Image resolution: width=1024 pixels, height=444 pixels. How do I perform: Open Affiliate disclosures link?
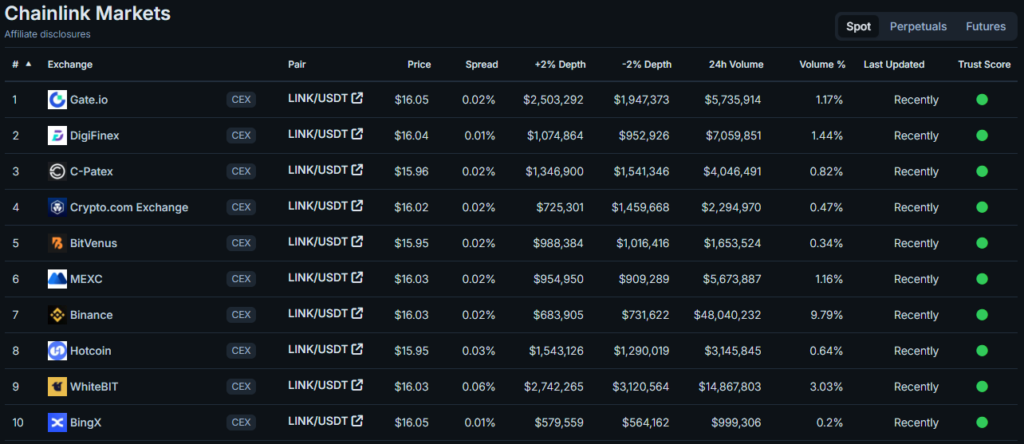point(47,34)
